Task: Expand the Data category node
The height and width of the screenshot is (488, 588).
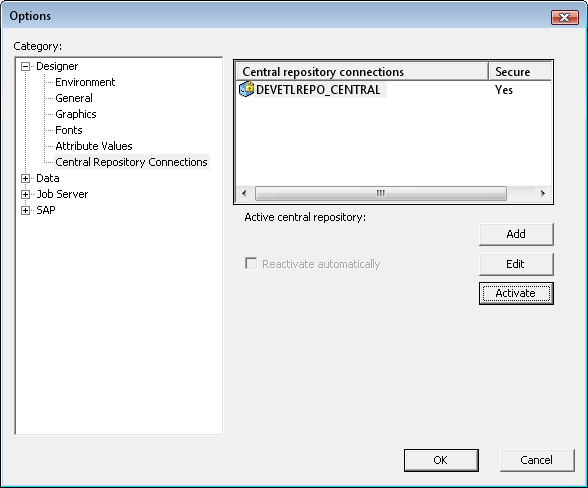Action: [x=25, y=178]
